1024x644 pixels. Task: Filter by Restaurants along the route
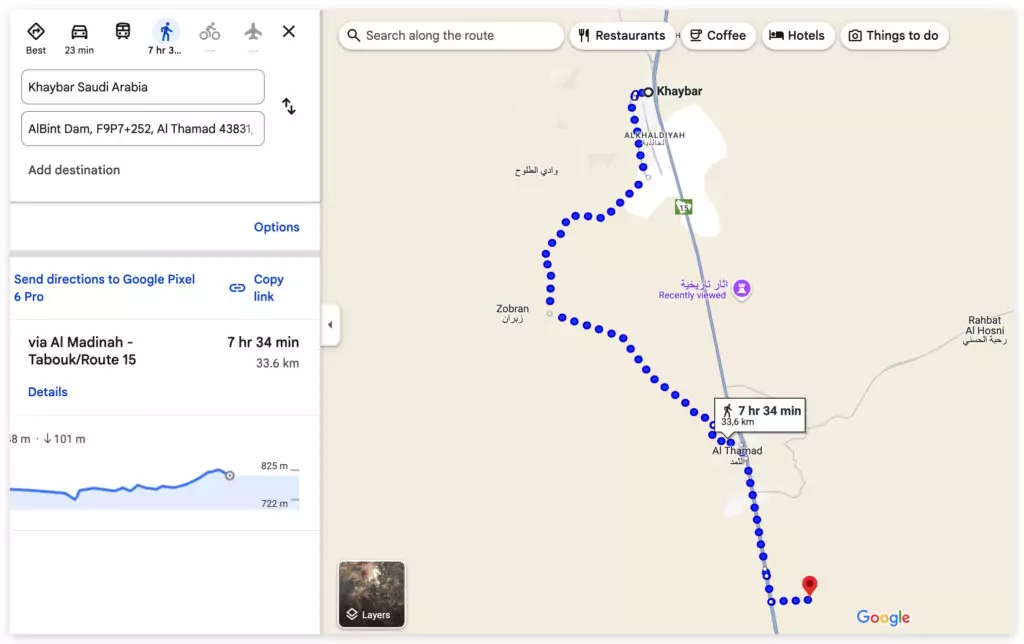point(622,36)
